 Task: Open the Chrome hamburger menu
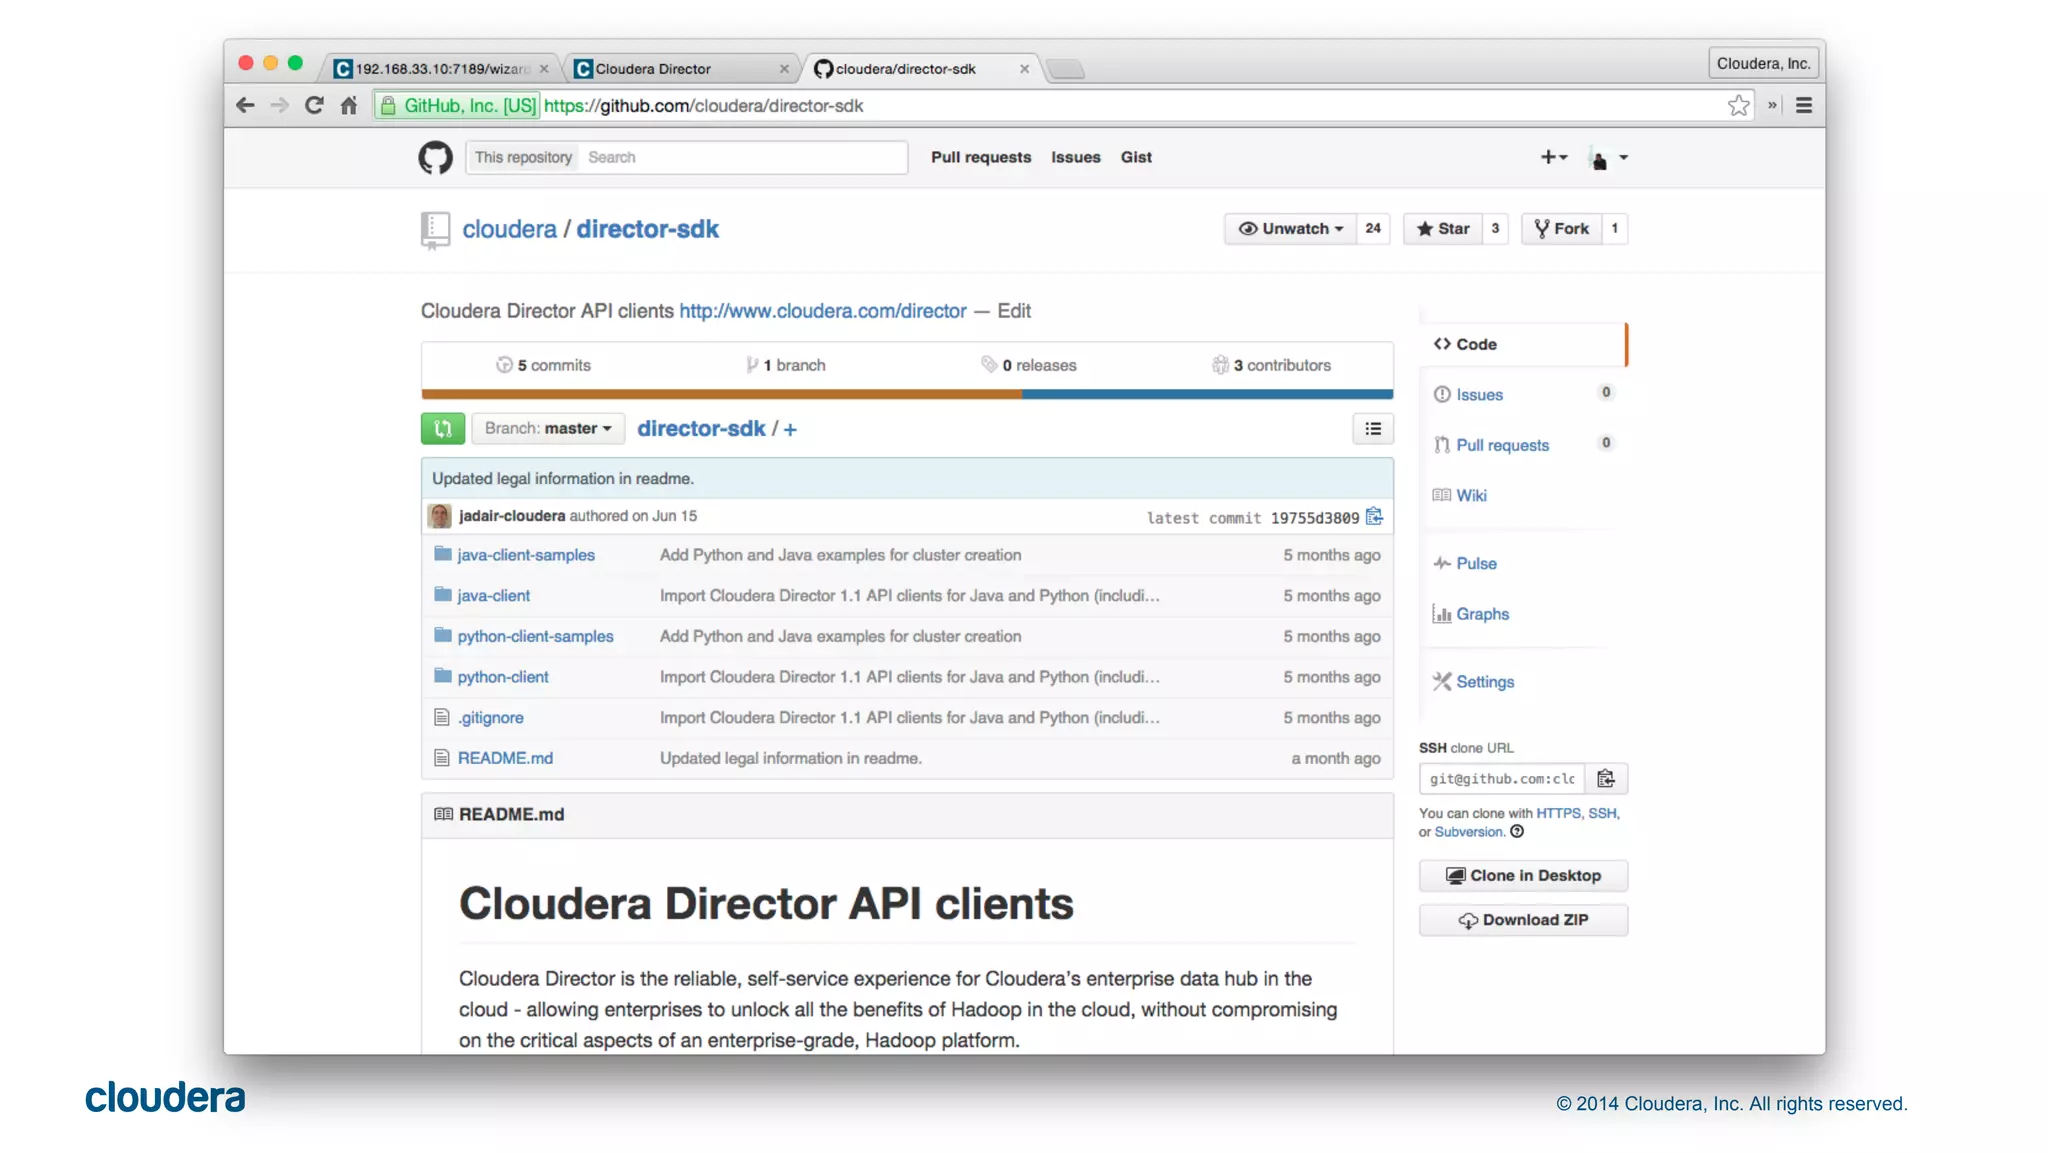click(x=1804, y=105)
